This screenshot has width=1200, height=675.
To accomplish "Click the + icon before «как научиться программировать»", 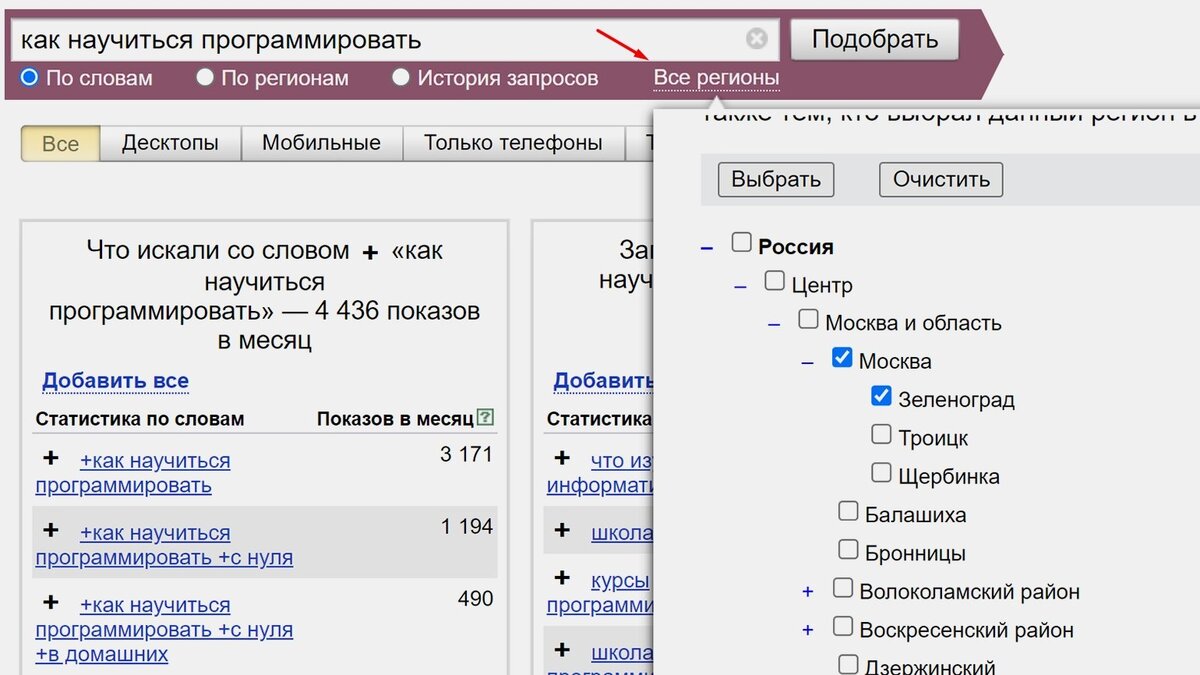I will pos(51,459).
